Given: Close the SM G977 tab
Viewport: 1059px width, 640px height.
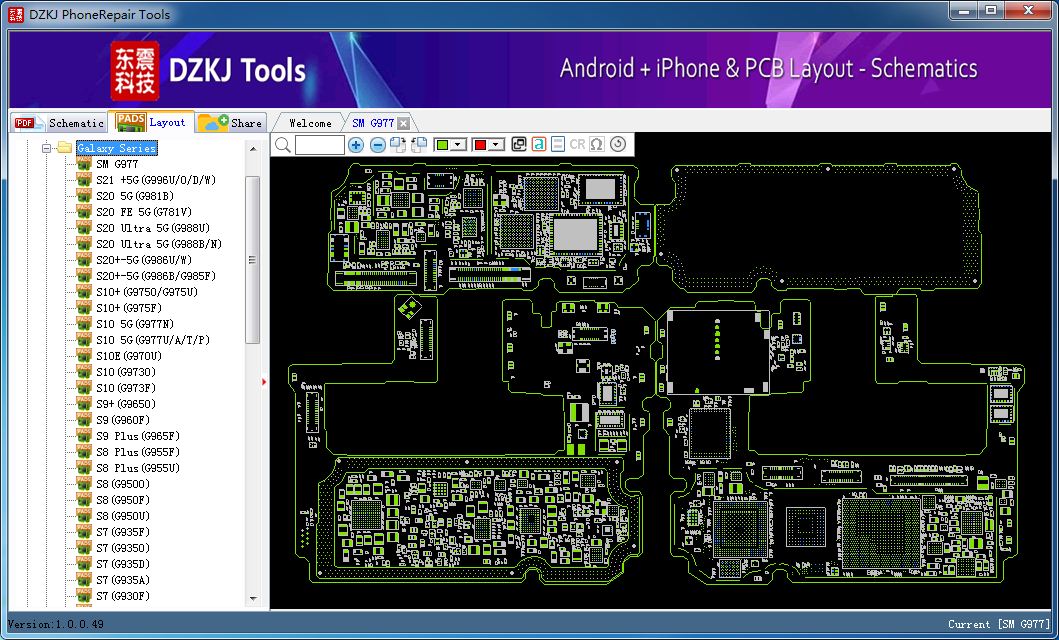Looking at the screenshot, I should click(x=403, y=124).
